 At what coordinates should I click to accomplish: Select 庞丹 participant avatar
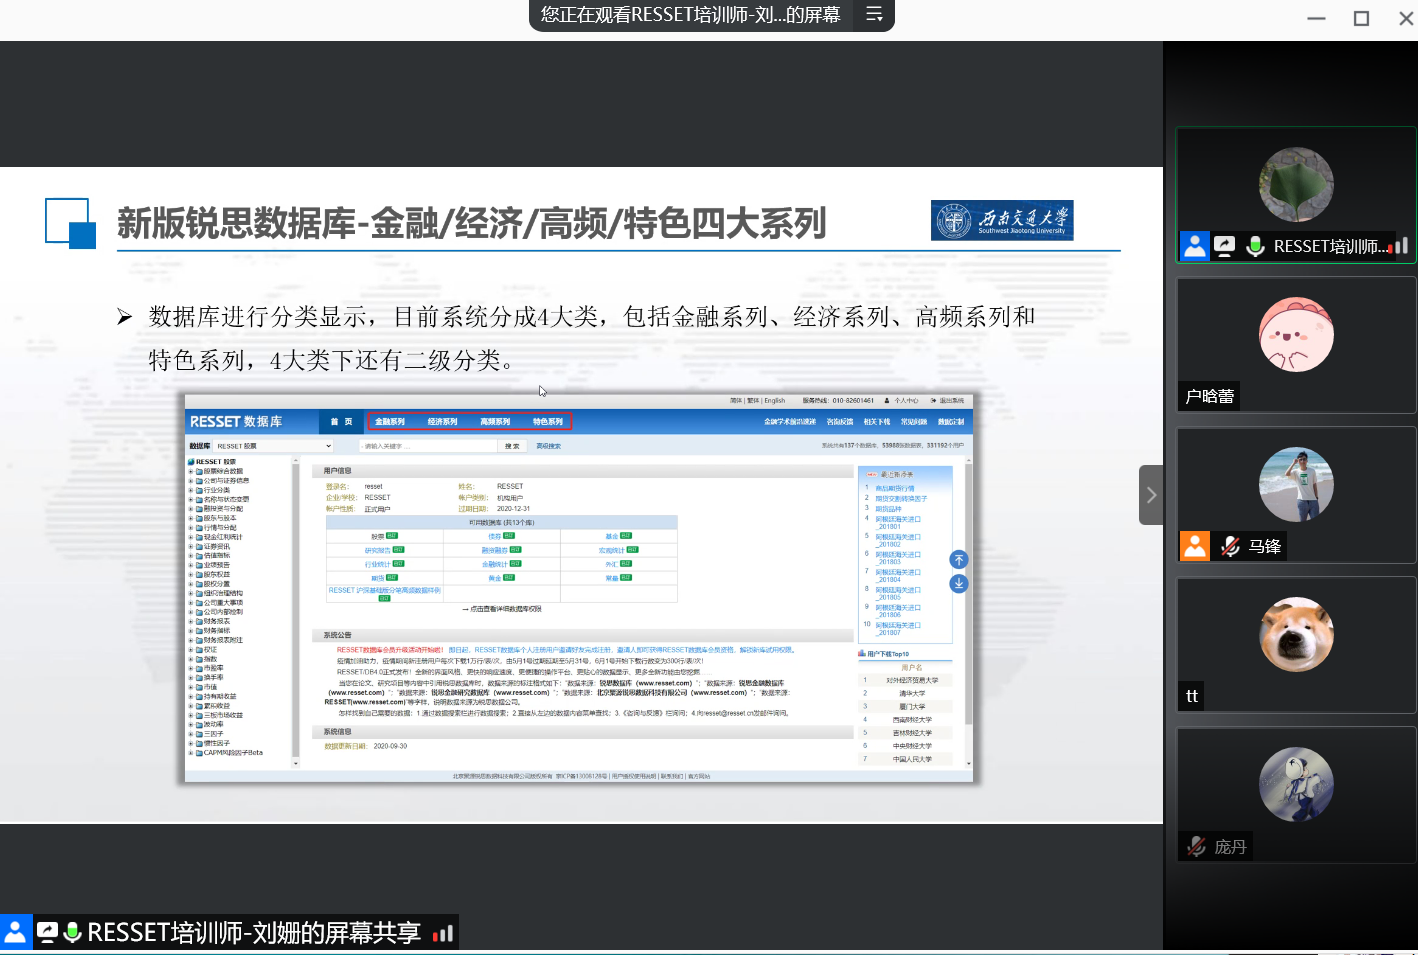1296,784
